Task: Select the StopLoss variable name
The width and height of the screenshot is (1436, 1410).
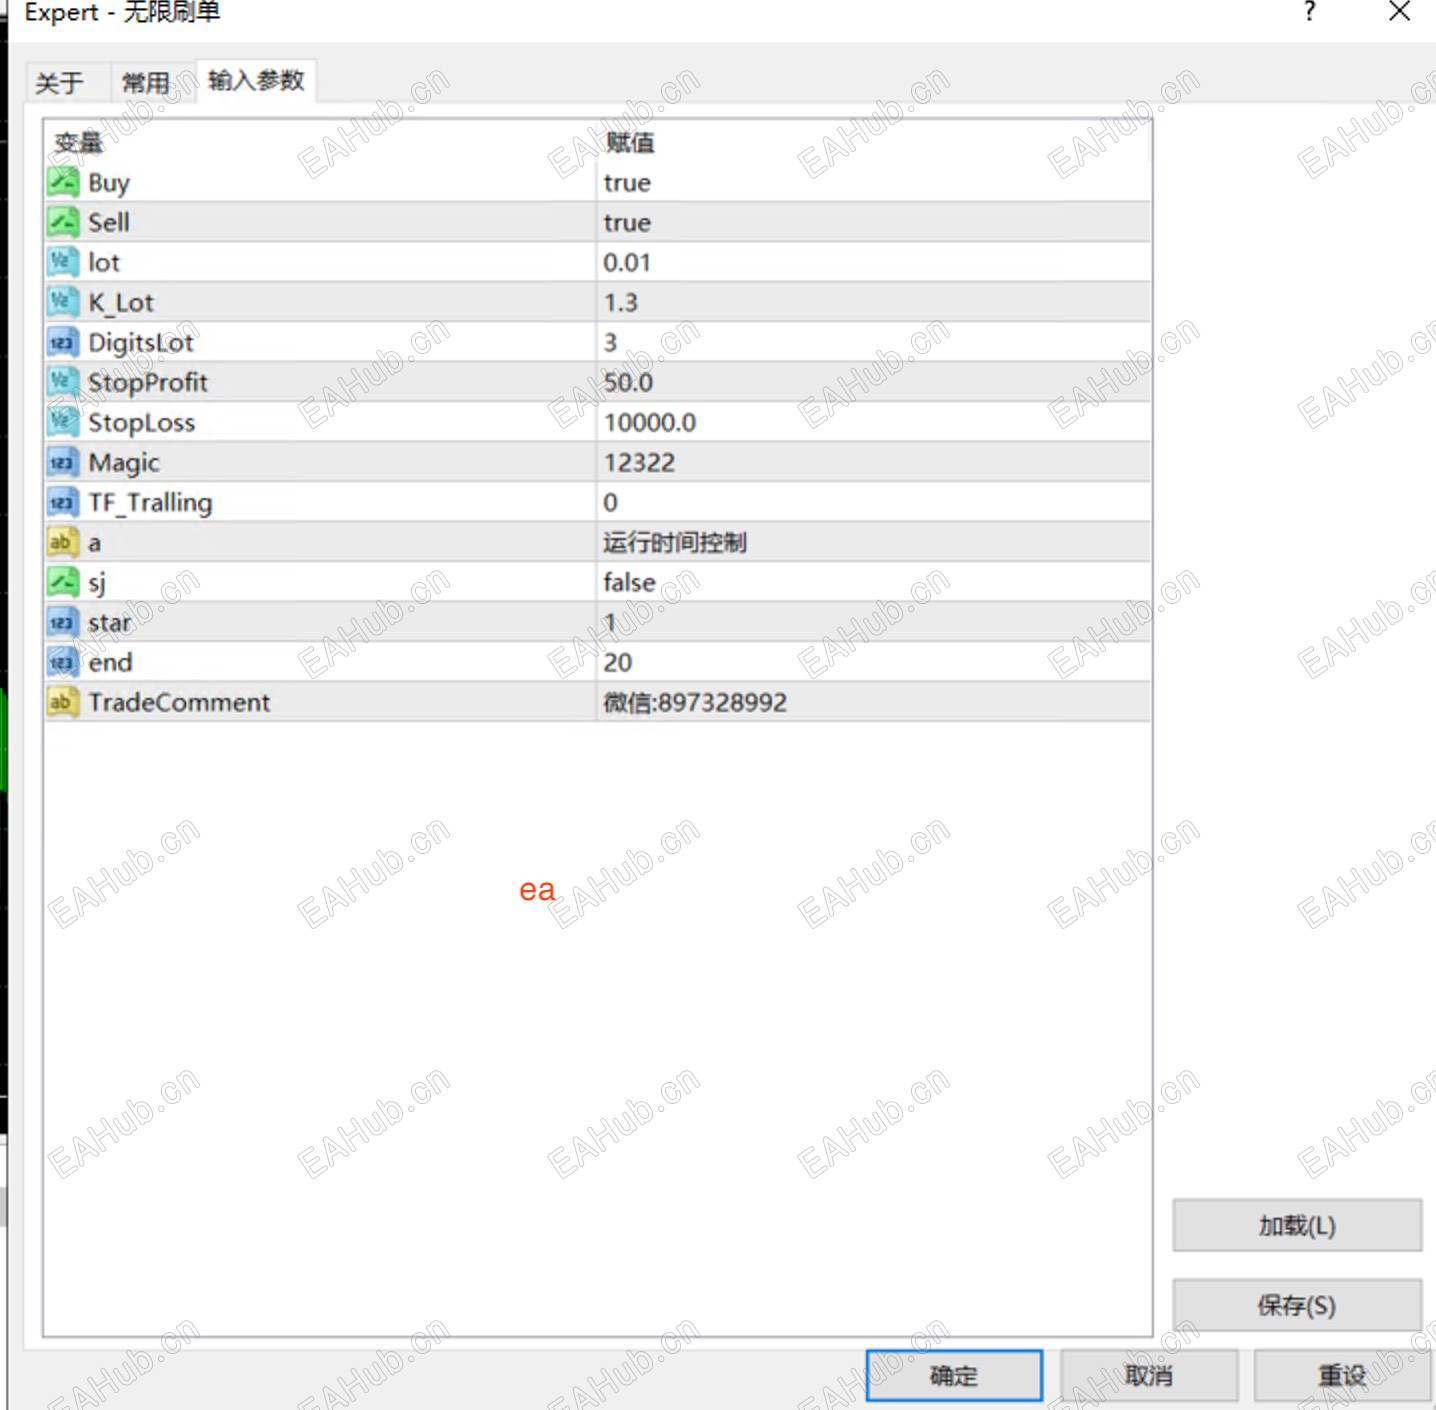Action: coord(142,423)
